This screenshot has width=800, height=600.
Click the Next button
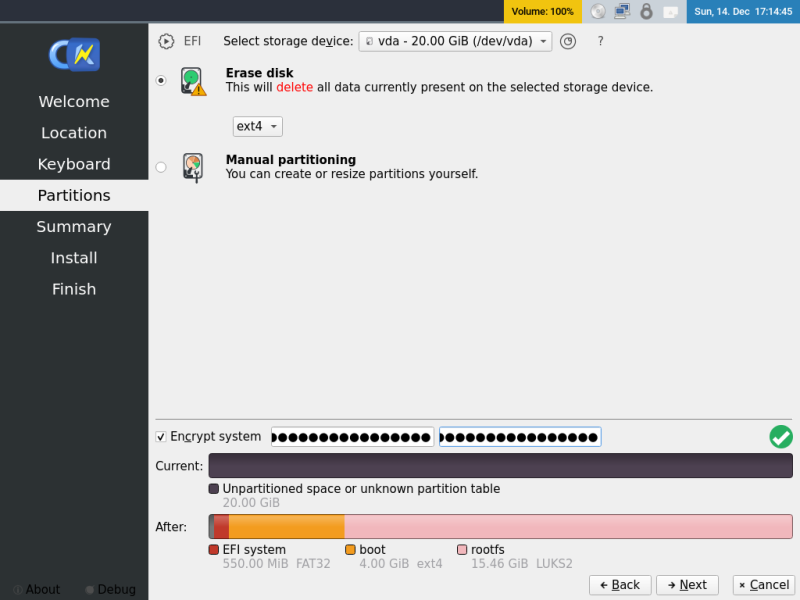click(x=687, y=585)
